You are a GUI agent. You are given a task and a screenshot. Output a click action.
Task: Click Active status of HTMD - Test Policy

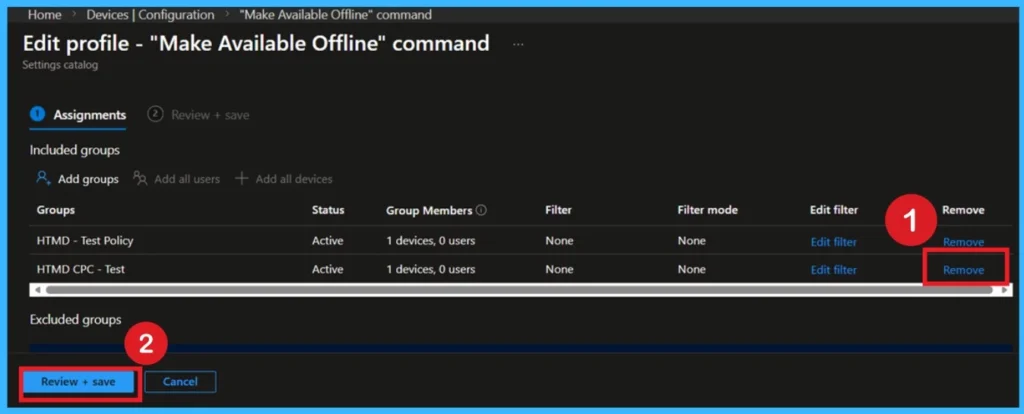pyautogui.click(x=328, y=241)
